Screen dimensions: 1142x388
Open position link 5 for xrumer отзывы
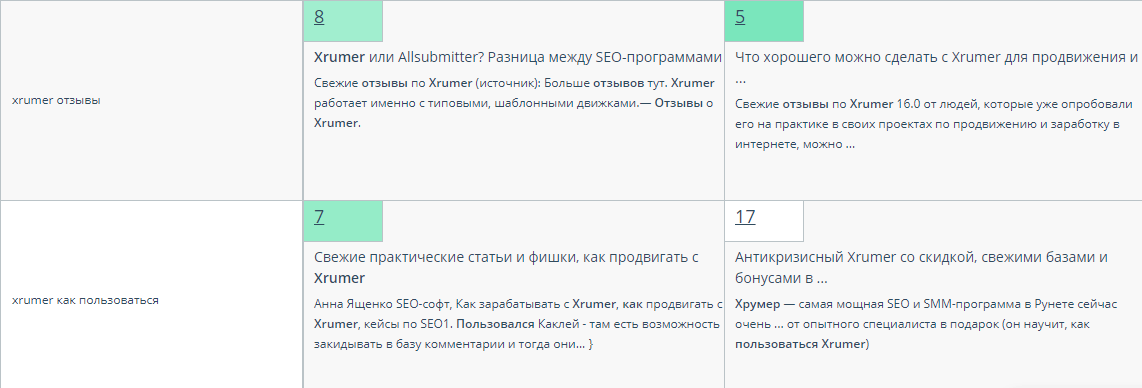tap(740, 17)
